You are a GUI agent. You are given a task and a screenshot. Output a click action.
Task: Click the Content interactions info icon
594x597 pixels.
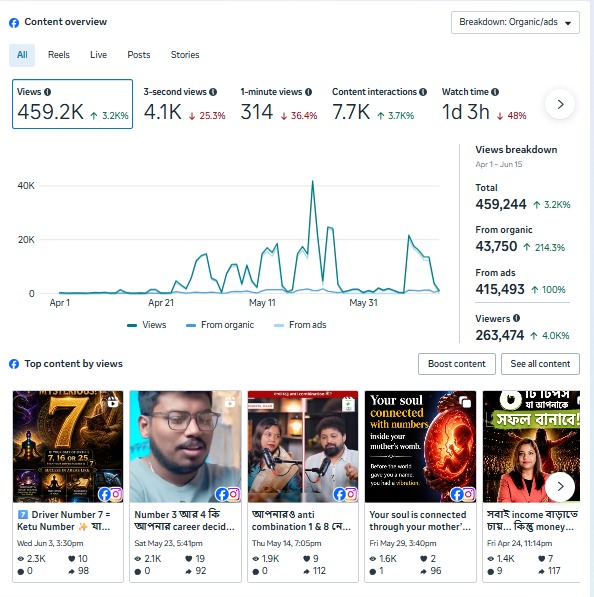pos(423,92)
